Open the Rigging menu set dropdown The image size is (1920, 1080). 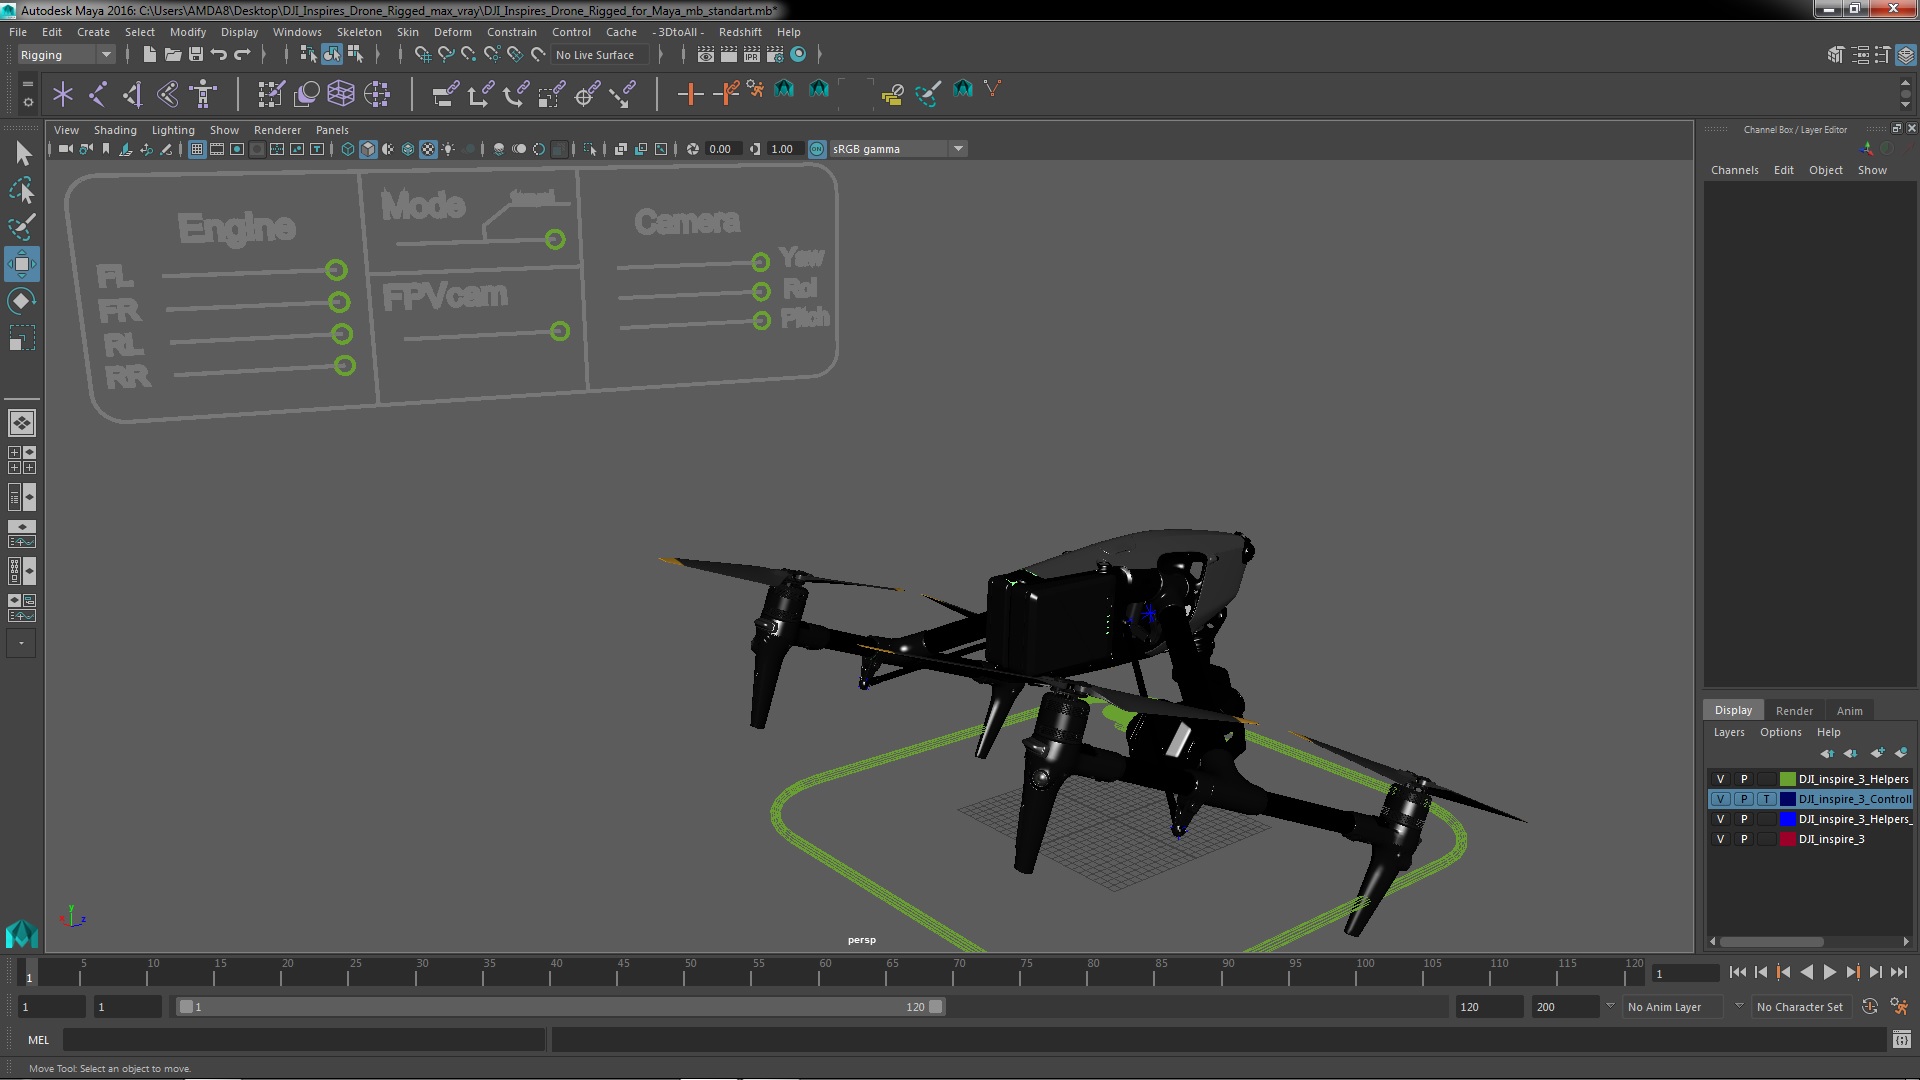[x=66, y=55]
